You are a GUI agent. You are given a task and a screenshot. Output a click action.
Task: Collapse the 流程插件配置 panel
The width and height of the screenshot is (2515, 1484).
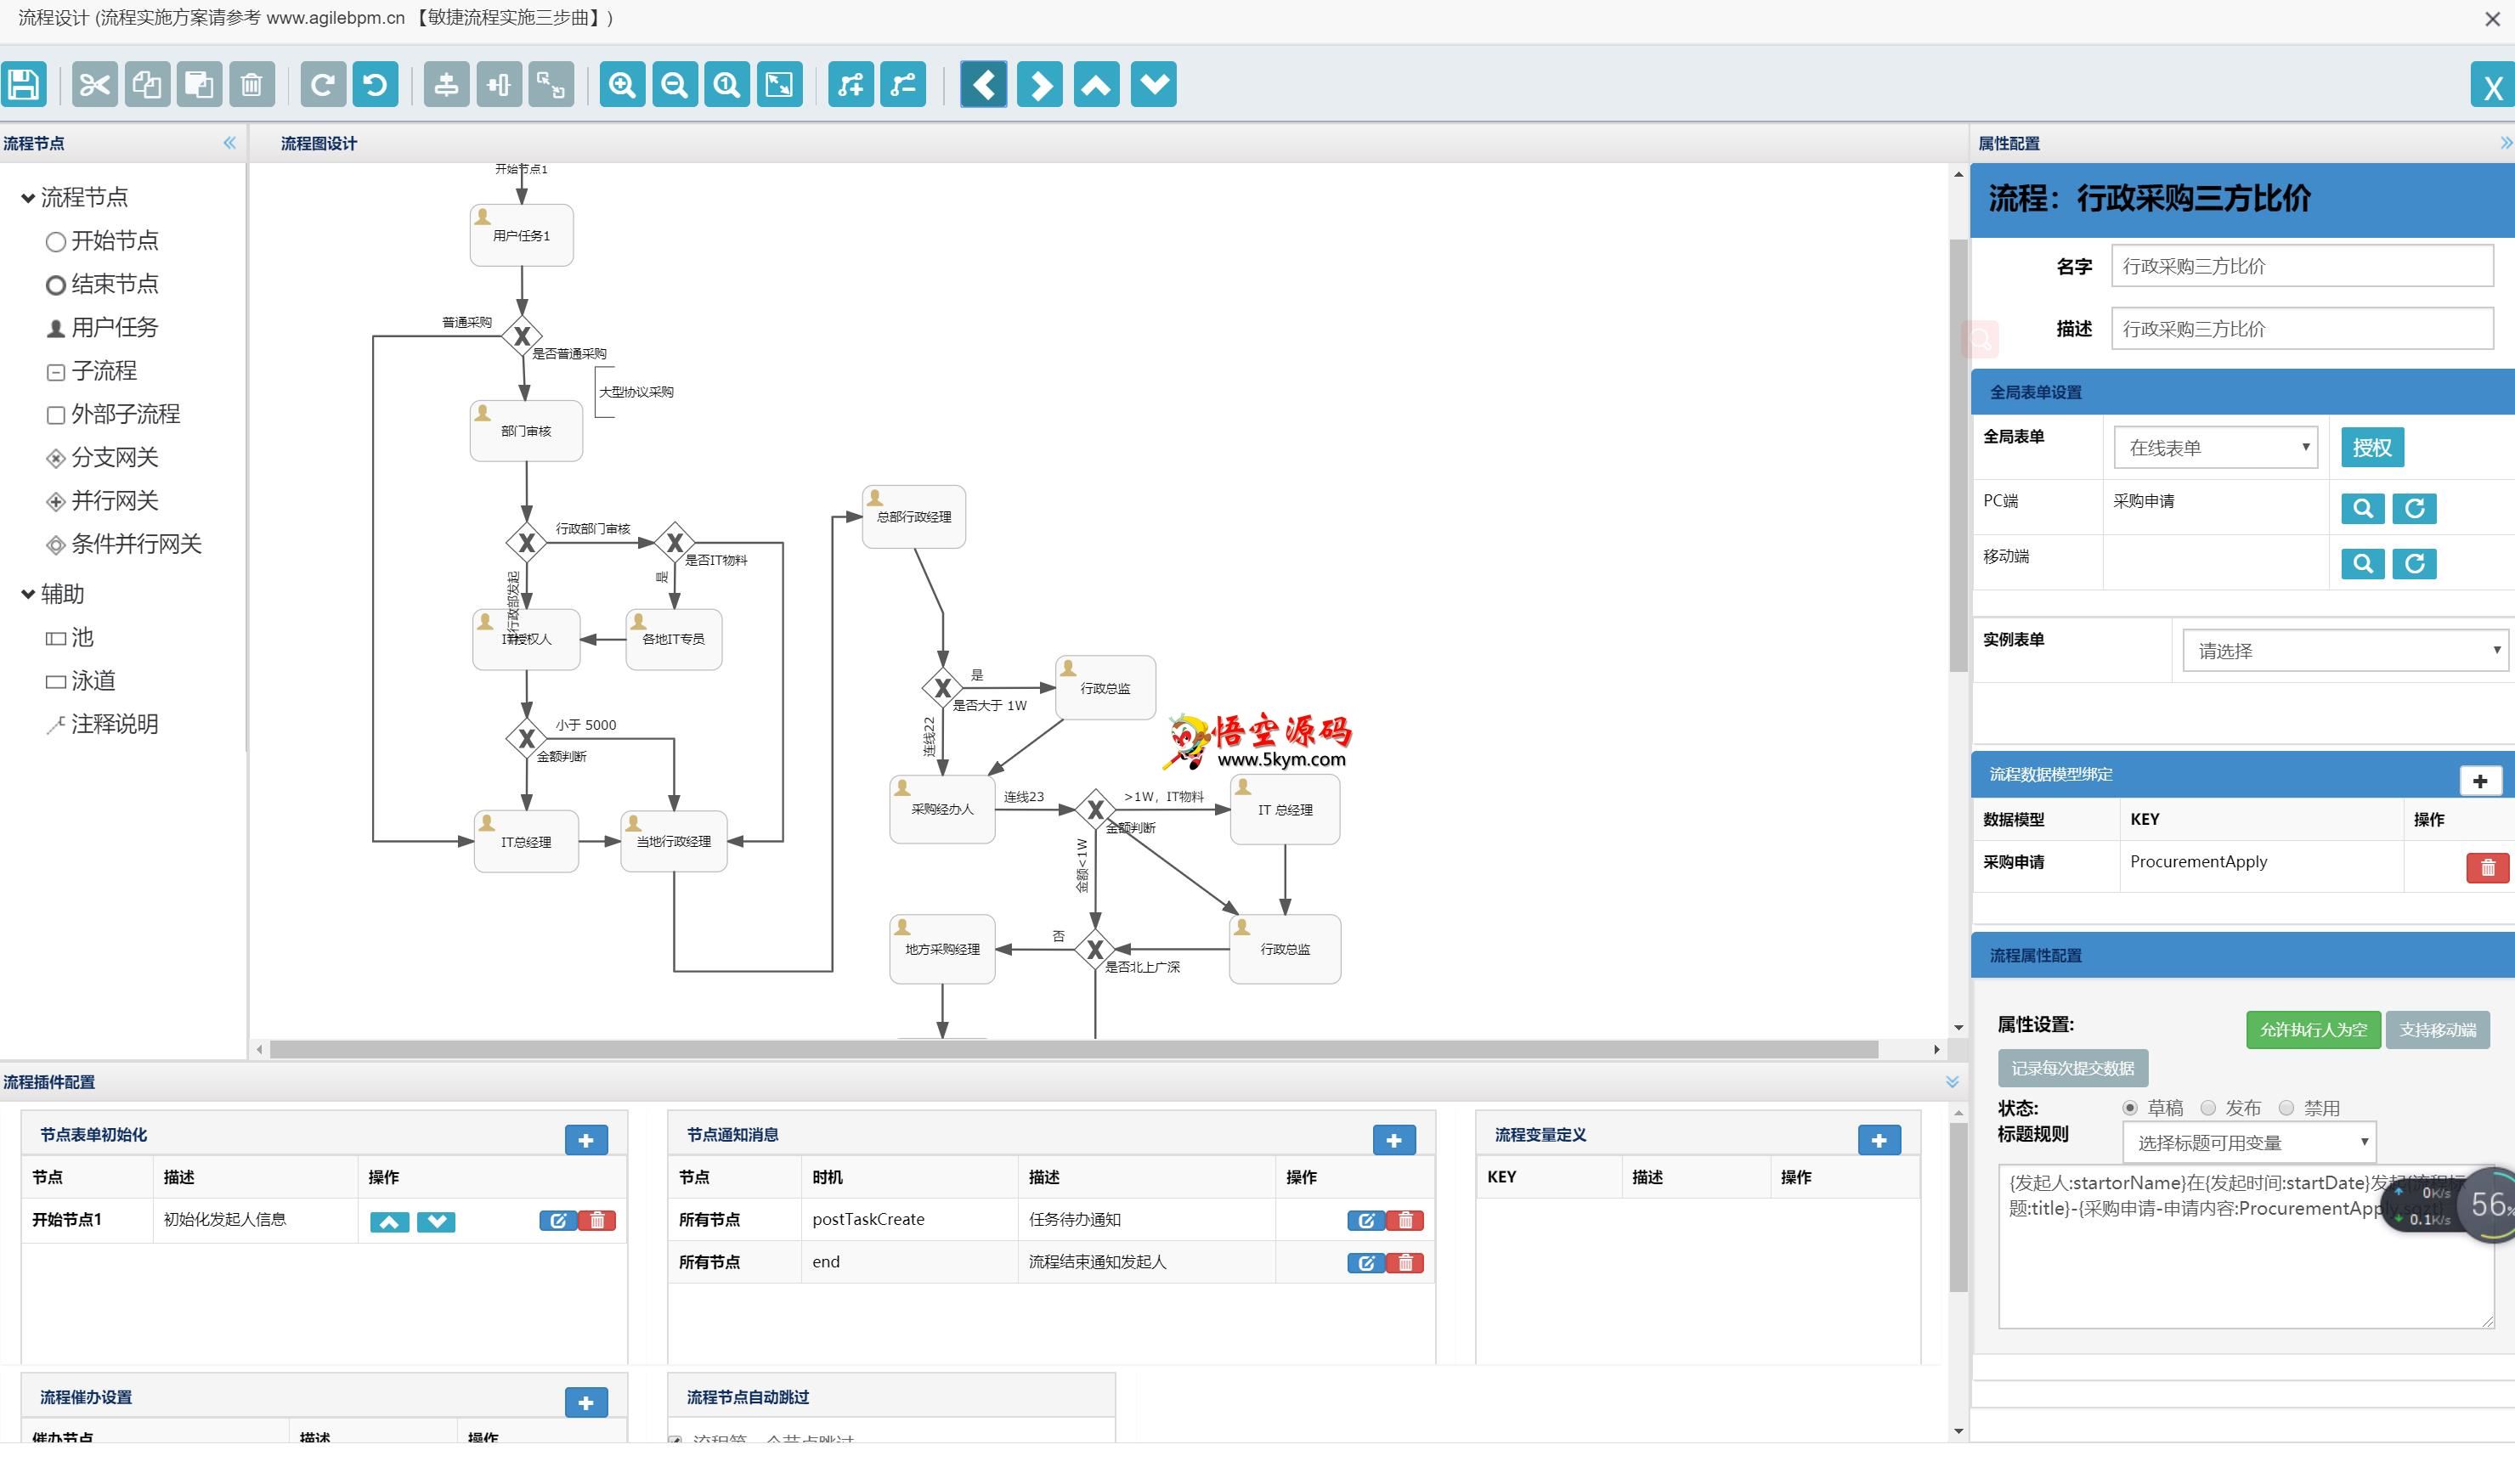[x=1952, y=1082]
